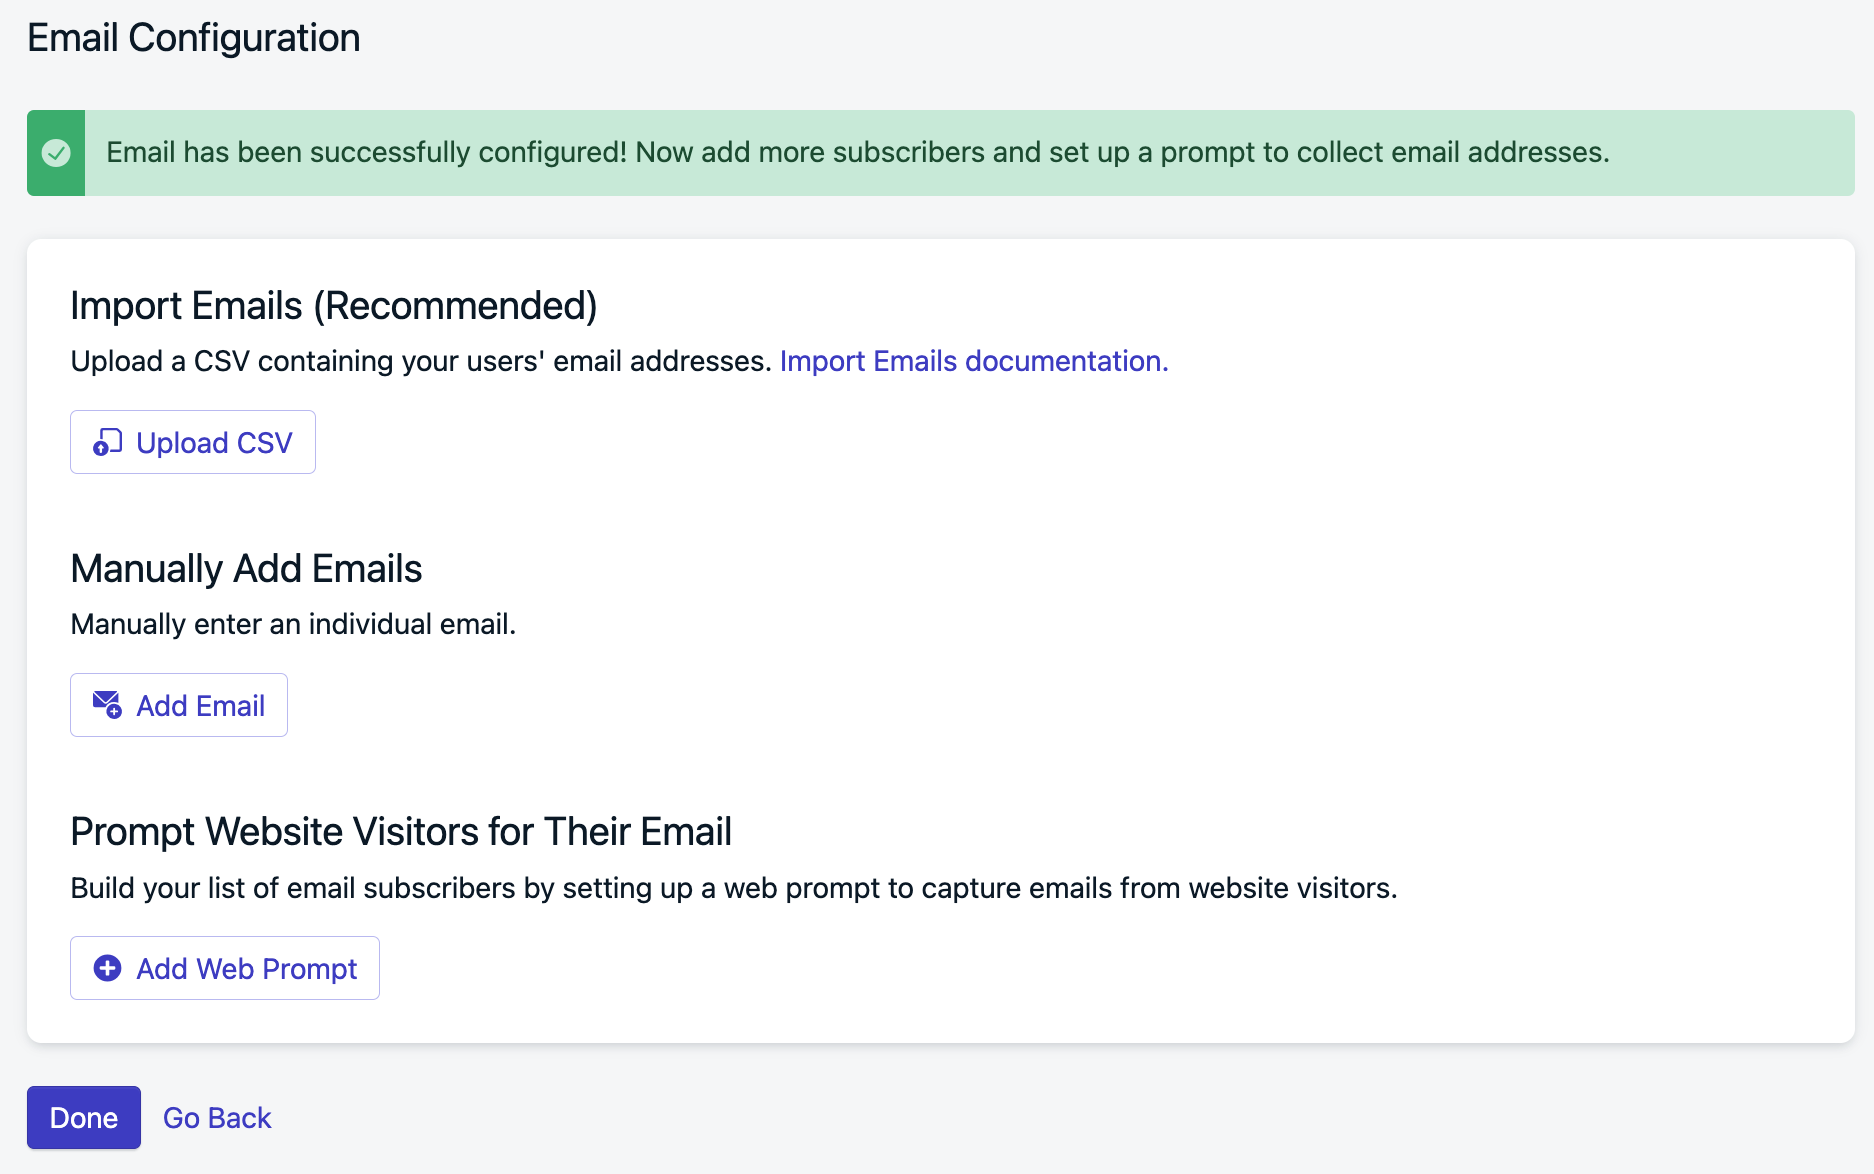Click the 'Manually enter an individual email' text

(x=293, y=624)
